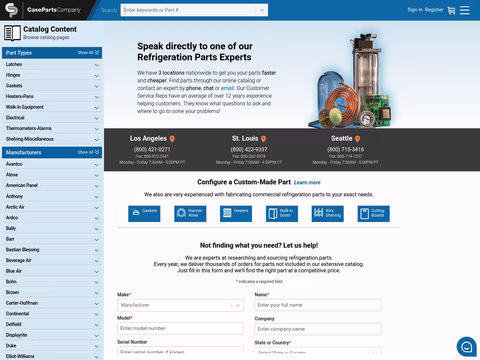480x360 pixels.
Task: Call Seattle number (800) 715-3416
Action: (345, 149)
